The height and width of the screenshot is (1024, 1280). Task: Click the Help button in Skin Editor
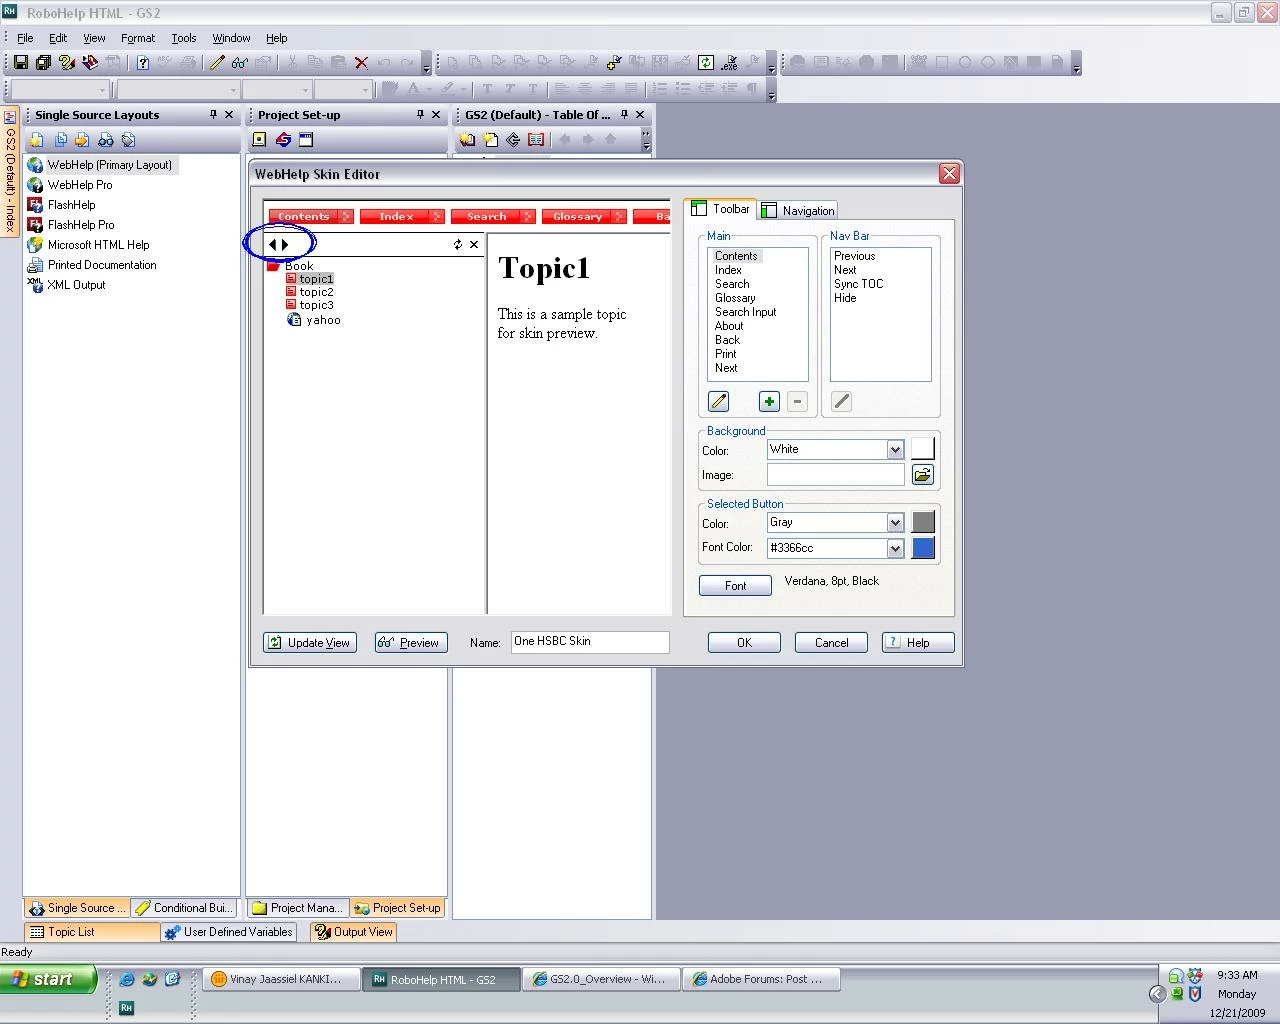(x=918, y=643)
